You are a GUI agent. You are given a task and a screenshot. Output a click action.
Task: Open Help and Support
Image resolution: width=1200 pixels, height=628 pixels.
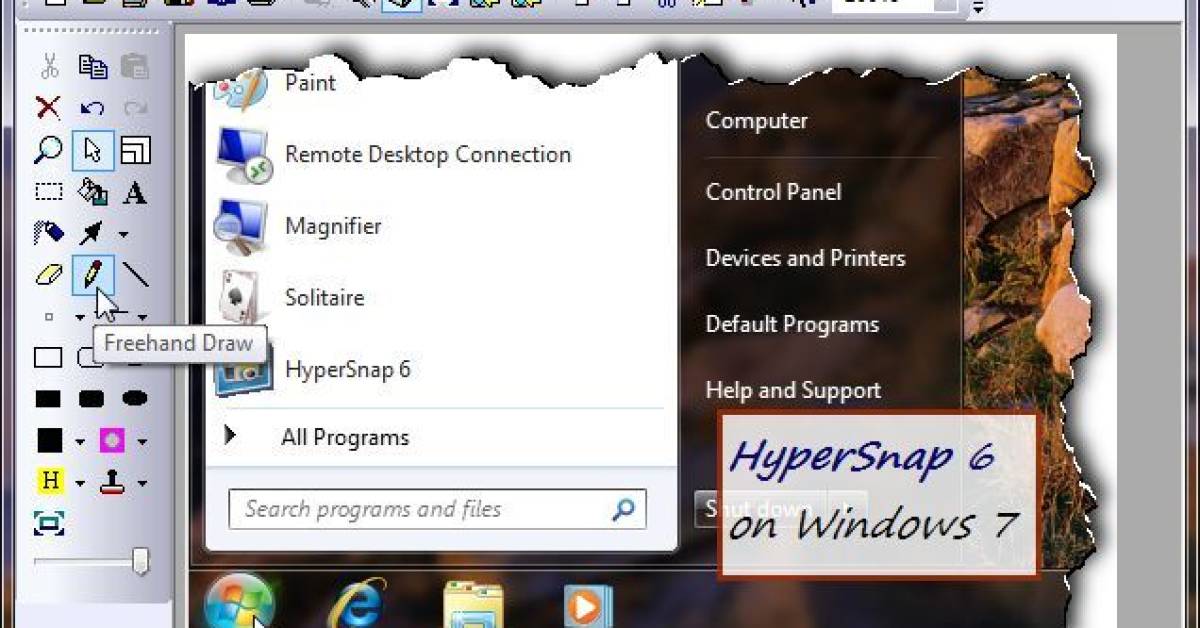792,390
